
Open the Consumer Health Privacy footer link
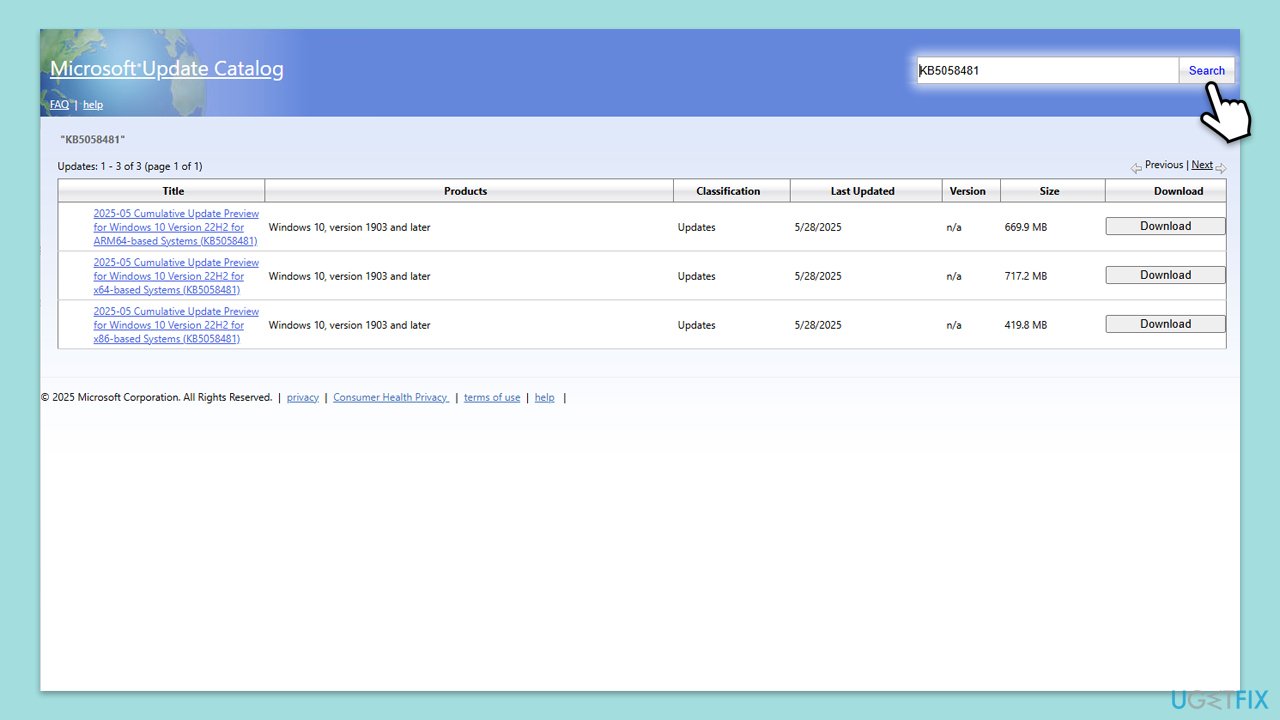point(390,398)
